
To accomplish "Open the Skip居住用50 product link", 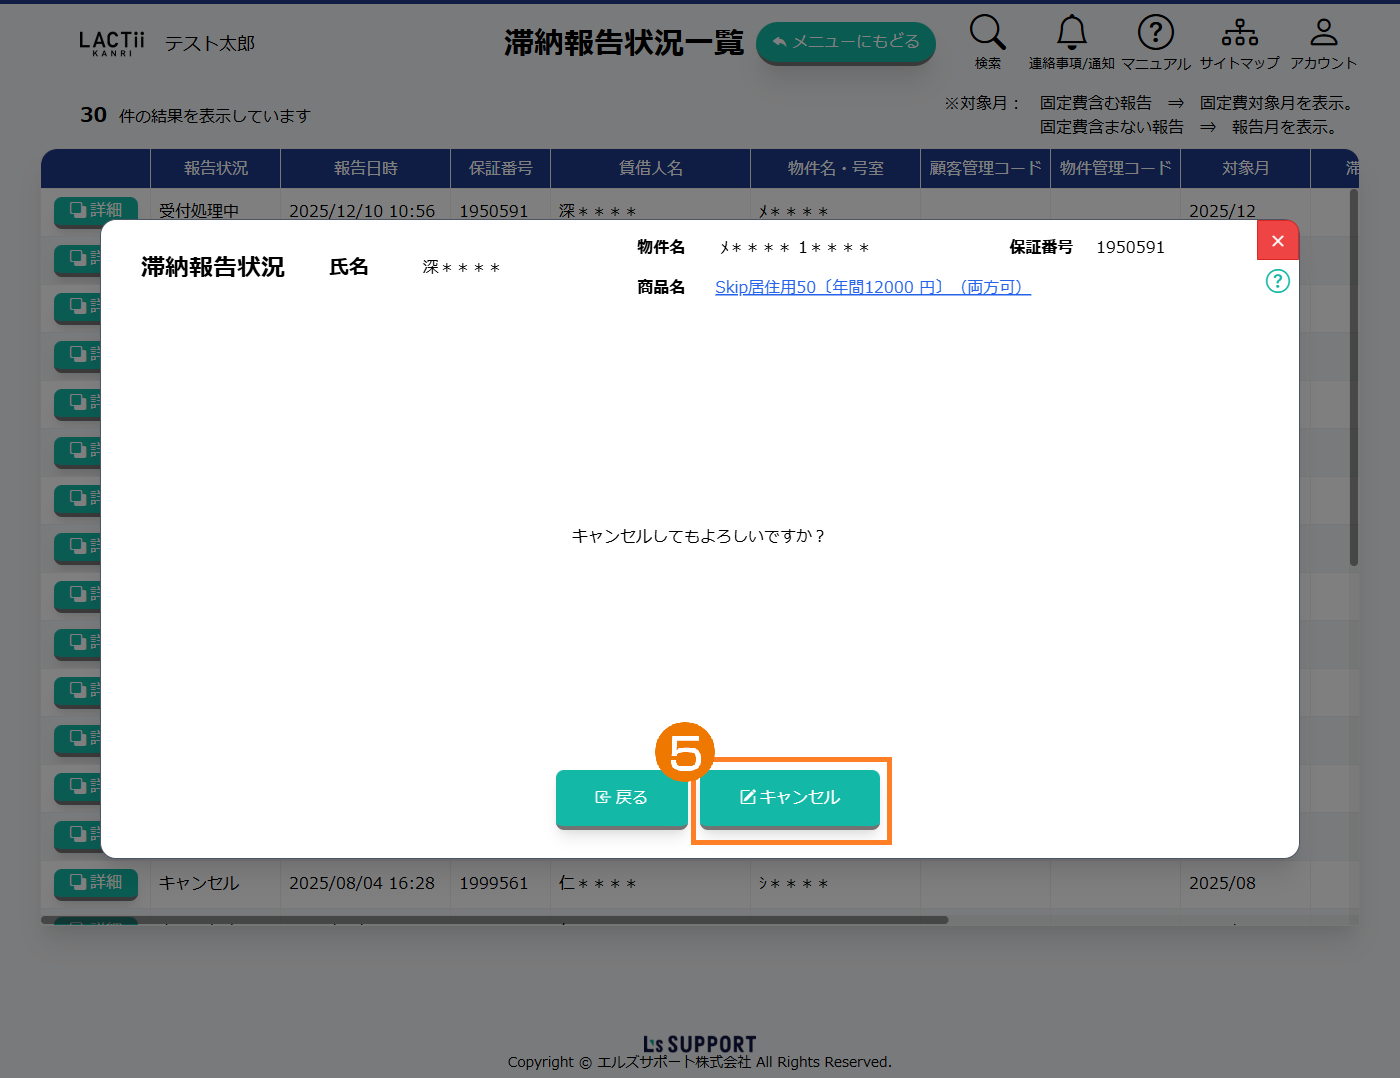I will point(872,287).
